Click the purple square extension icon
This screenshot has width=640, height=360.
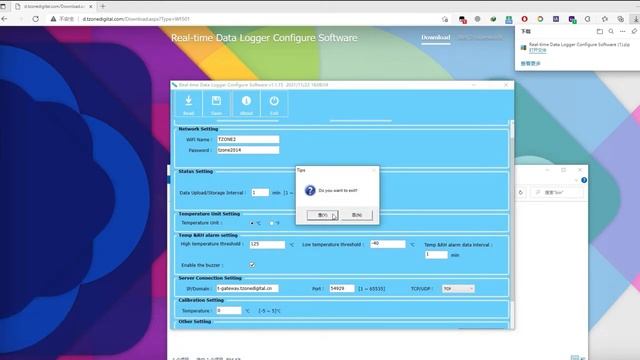pos(556,19)
